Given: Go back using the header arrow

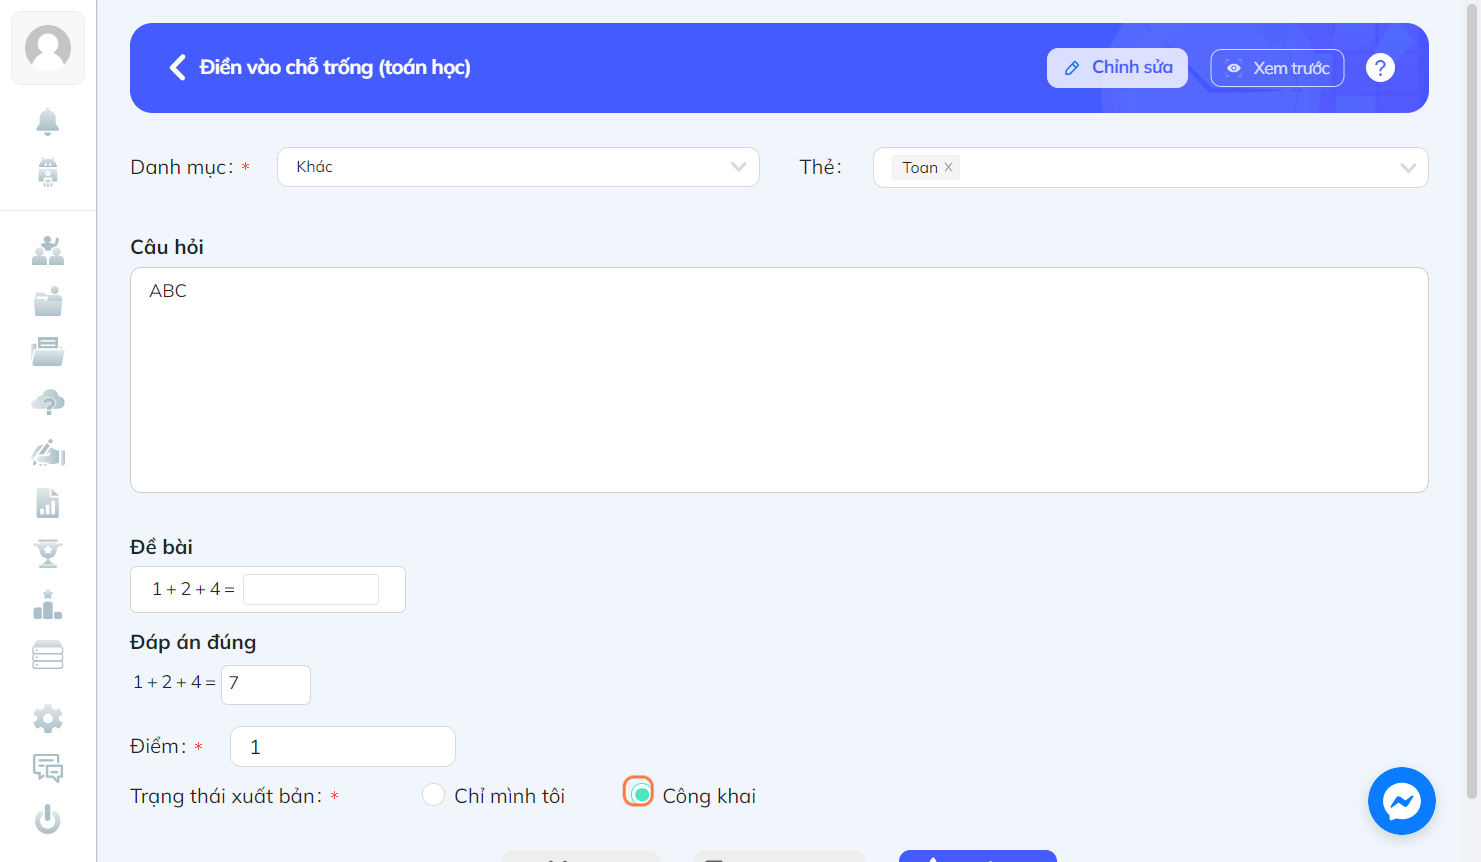Looking at the screenshot, I should coord(178,67).
